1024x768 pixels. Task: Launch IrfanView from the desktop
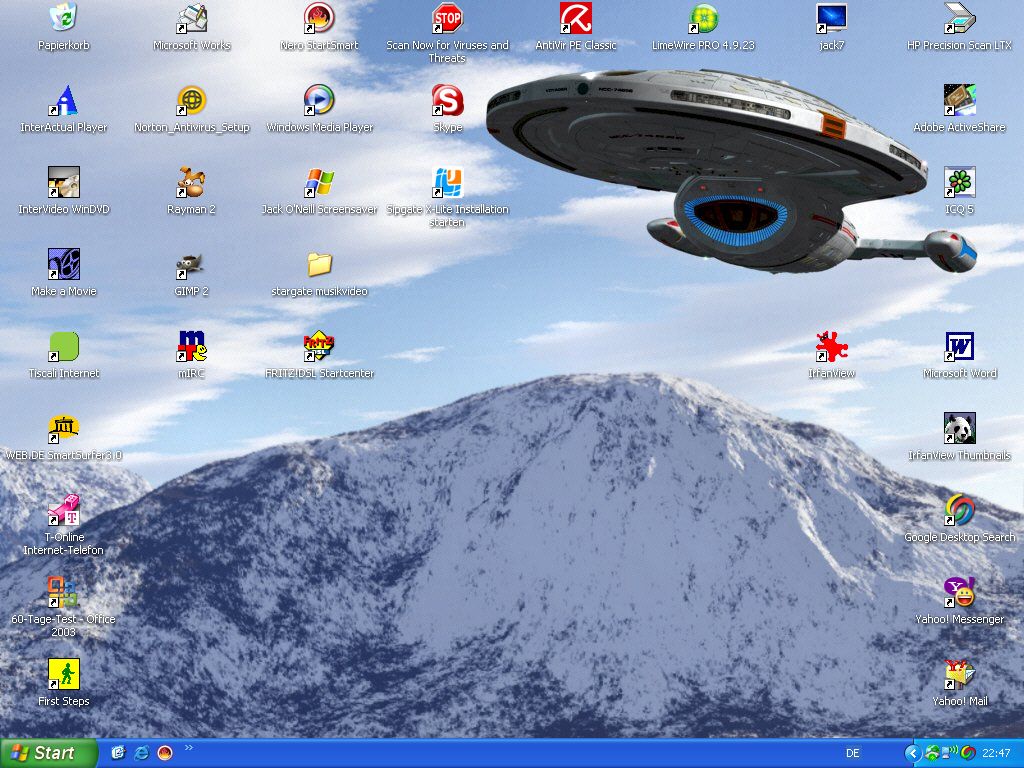click(x=831, y=346)
